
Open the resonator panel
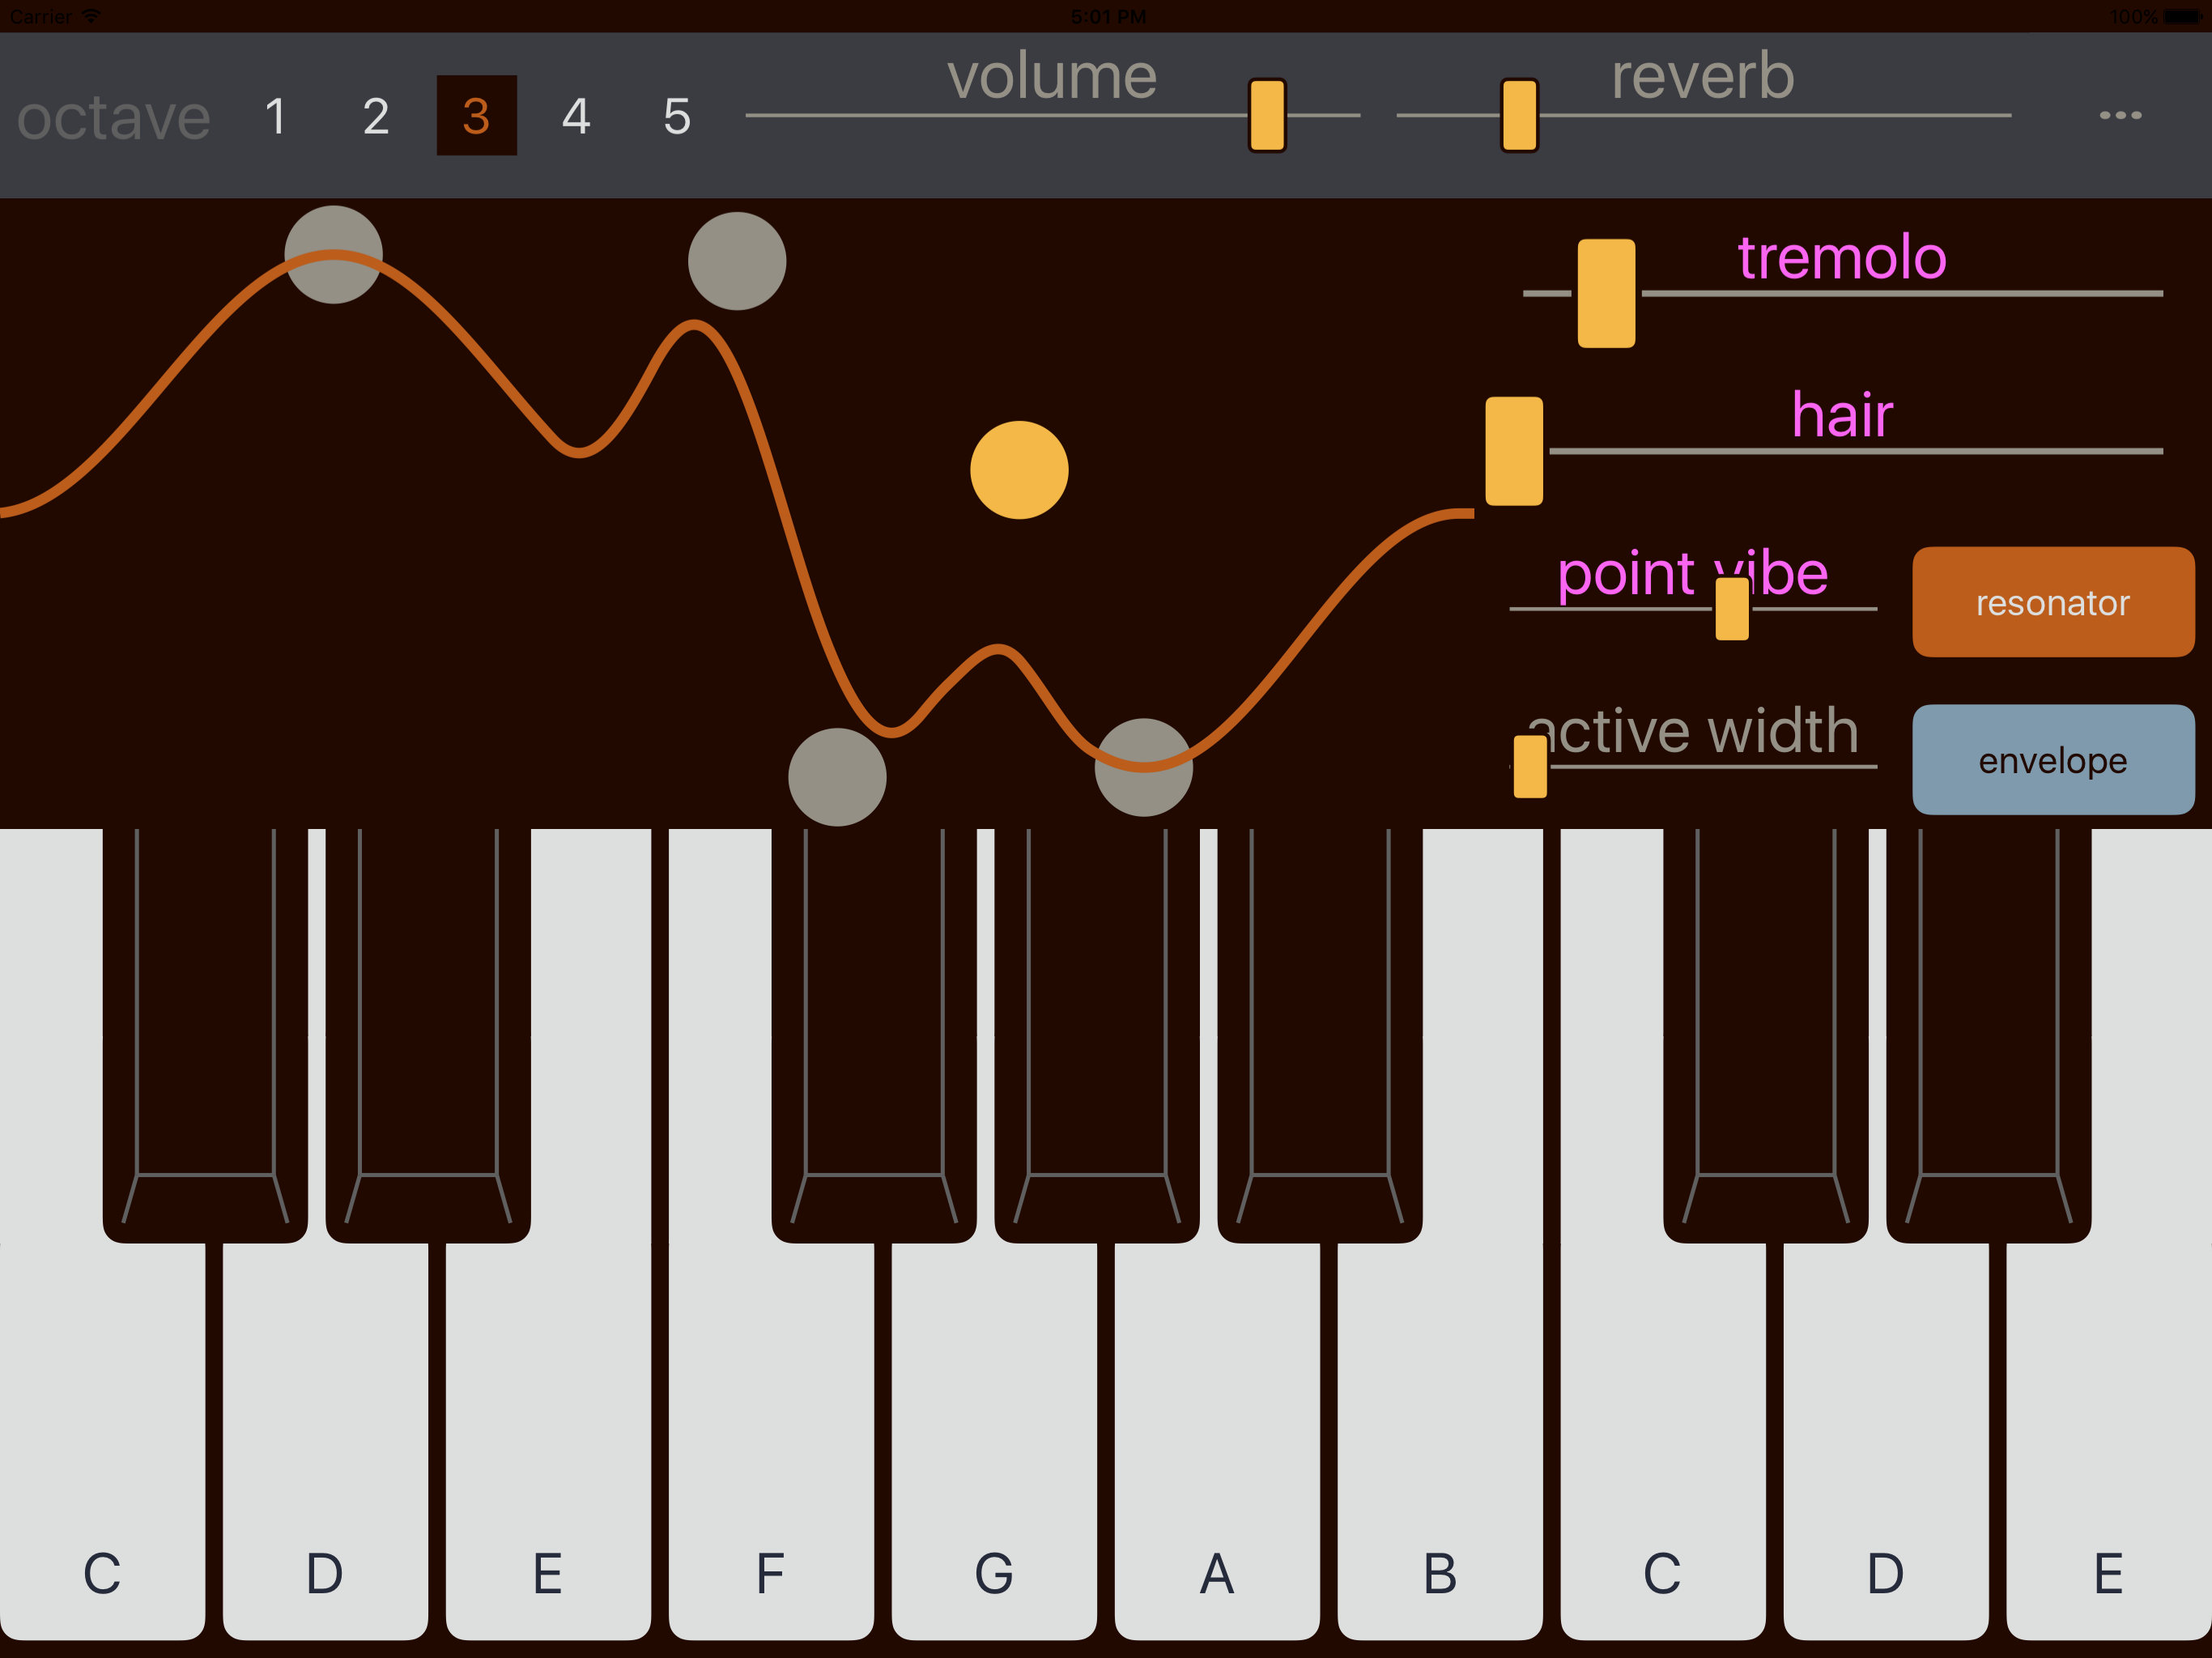[2053, 602]
